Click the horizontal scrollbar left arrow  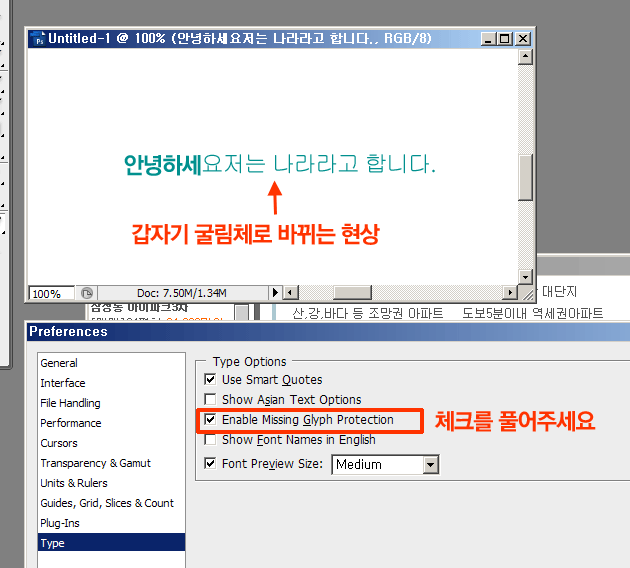pos(288,293)
